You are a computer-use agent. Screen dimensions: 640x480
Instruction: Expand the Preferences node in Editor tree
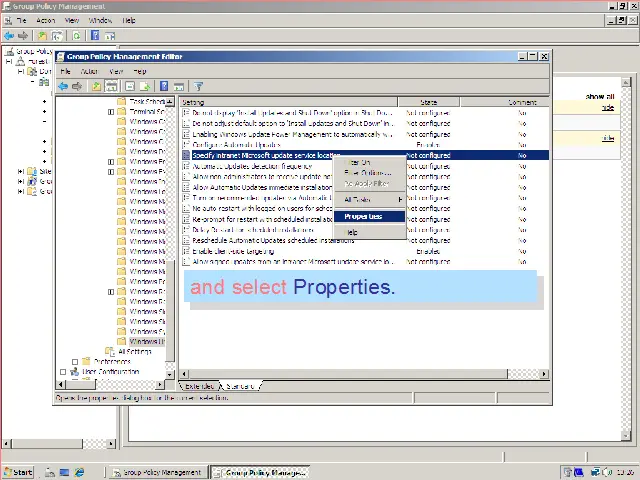(75, 362)
